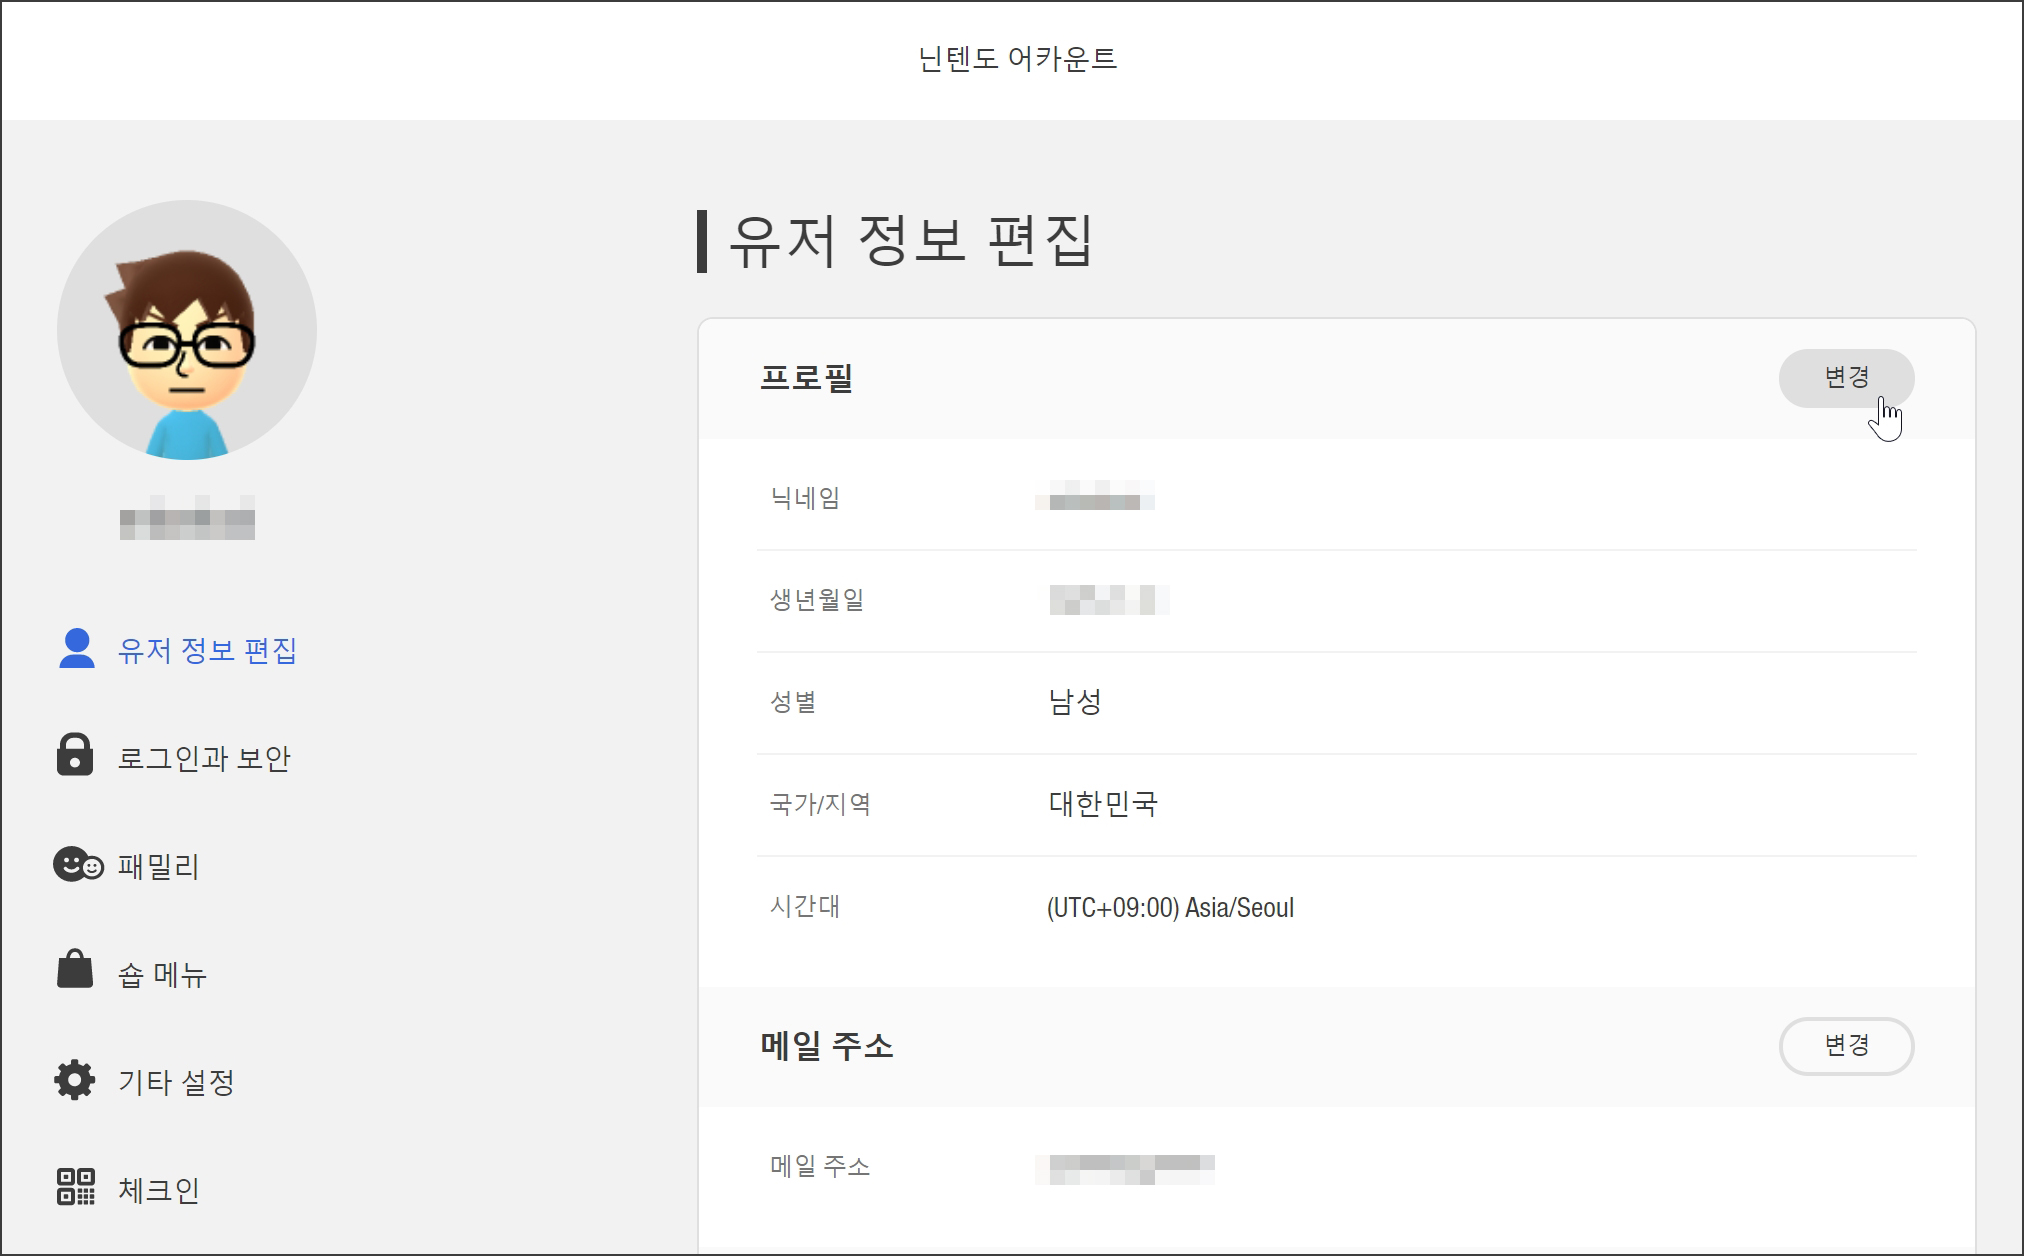Click the gear icon for 기타 설정
The height and width of the screenshot is (1256, 2024).
point(75,1080)
